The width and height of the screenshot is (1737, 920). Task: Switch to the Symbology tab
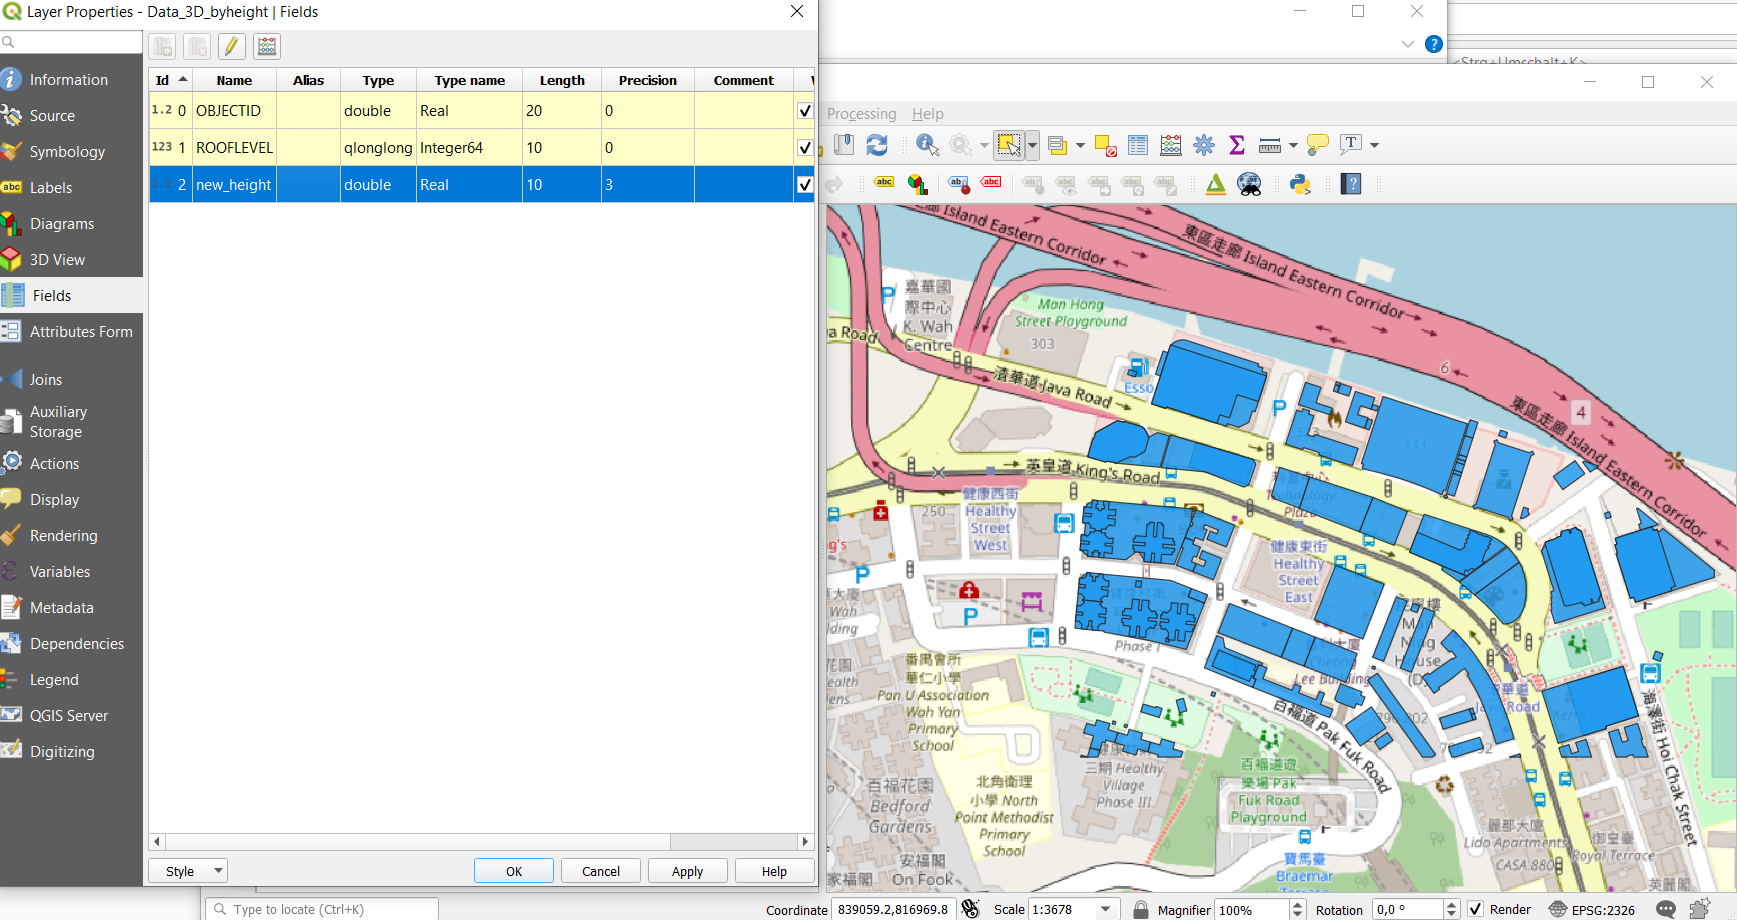(70, 151)
